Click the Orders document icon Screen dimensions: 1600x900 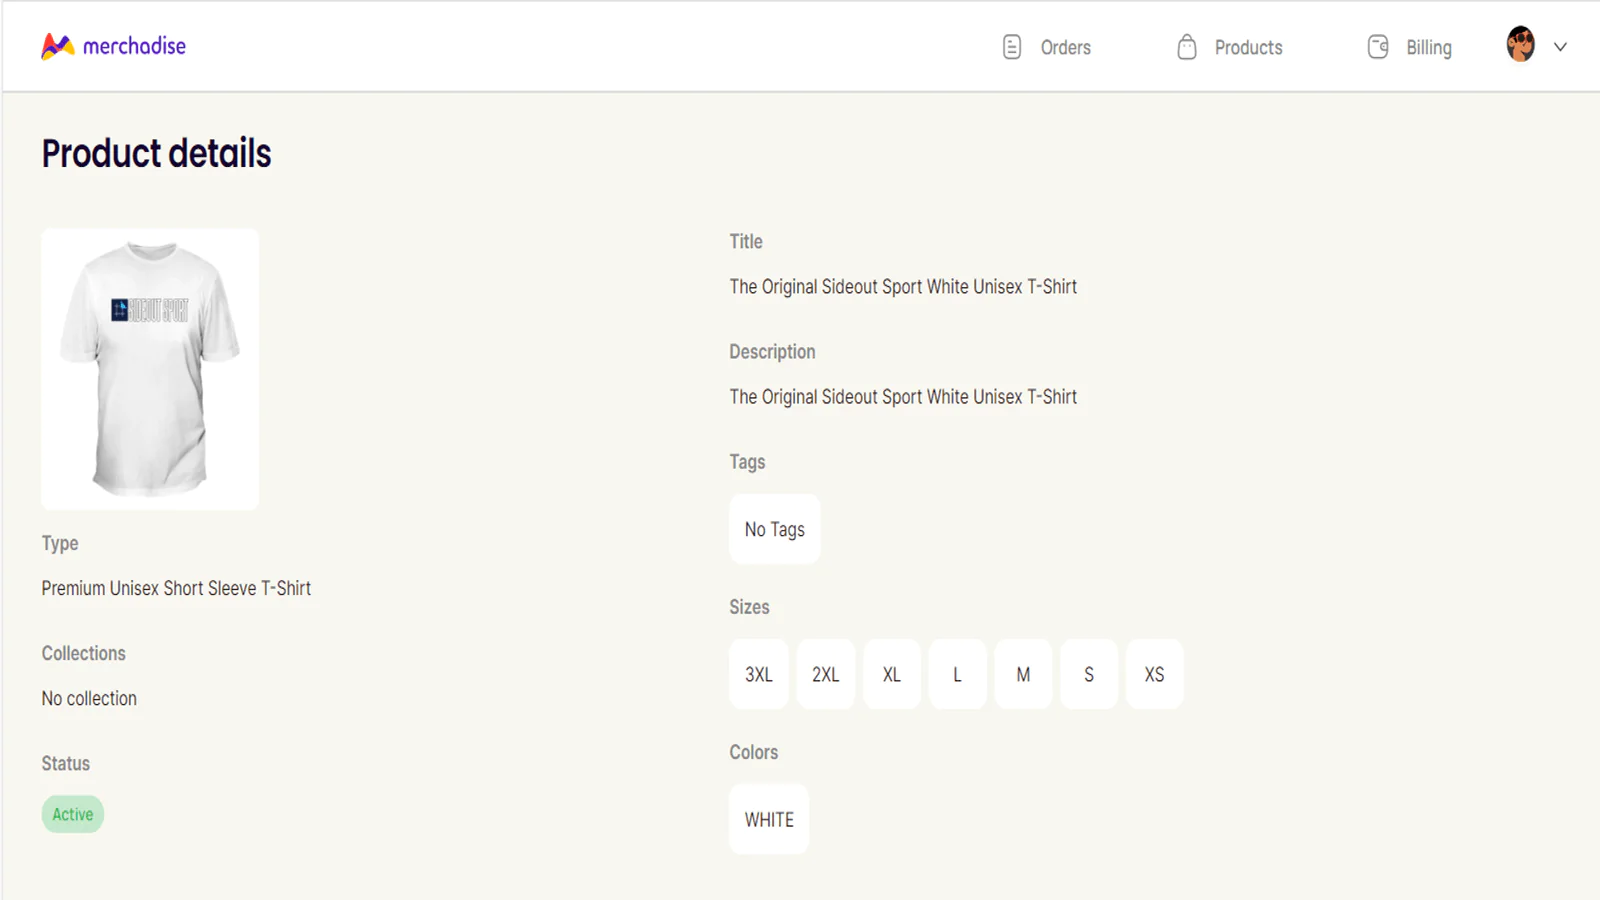point(1011,47)
